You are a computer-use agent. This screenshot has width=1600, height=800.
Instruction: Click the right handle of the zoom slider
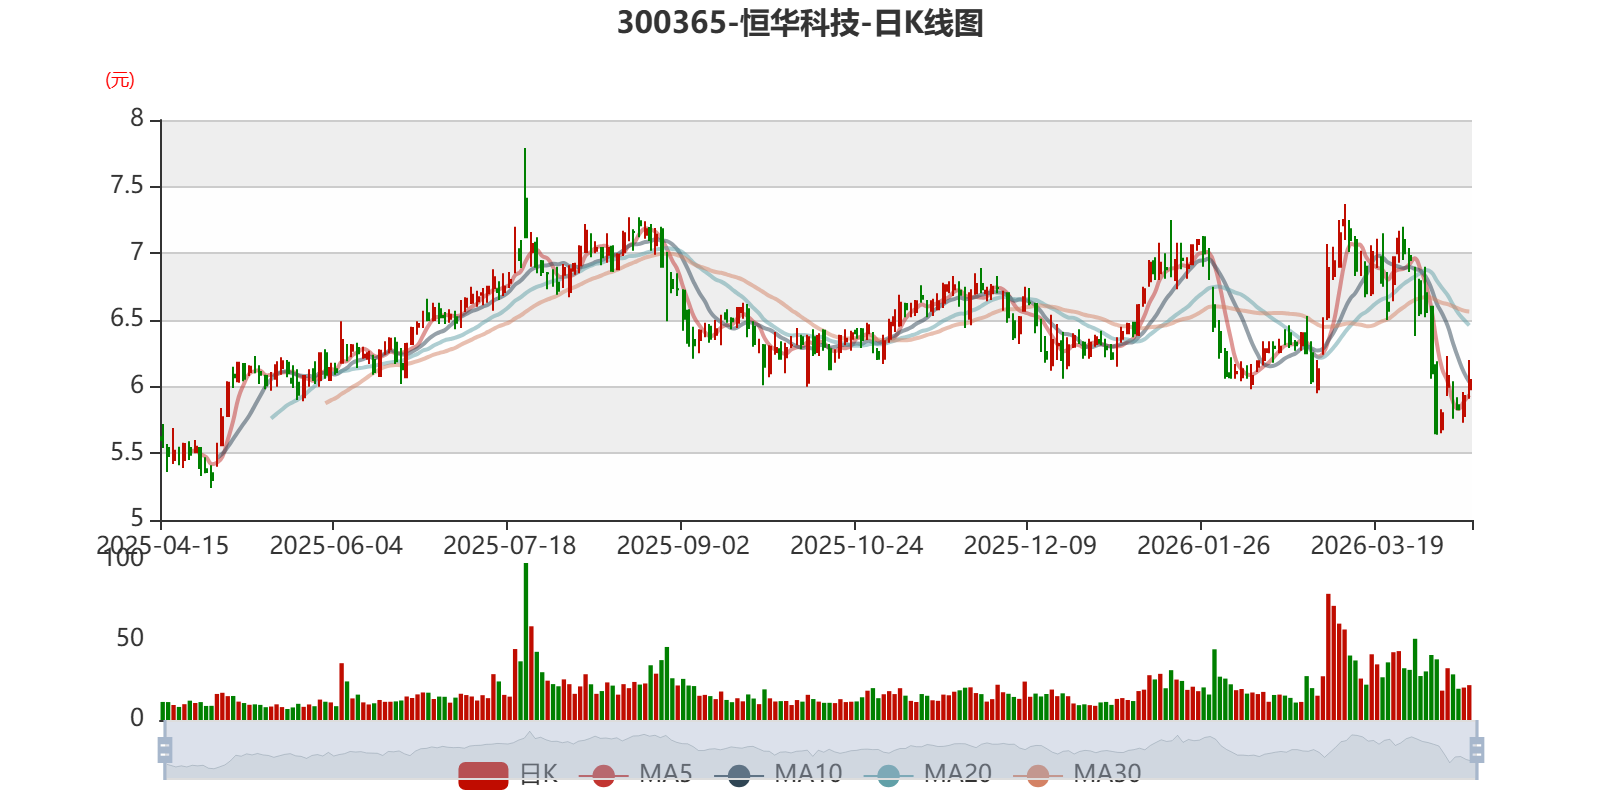(1476, 750)
